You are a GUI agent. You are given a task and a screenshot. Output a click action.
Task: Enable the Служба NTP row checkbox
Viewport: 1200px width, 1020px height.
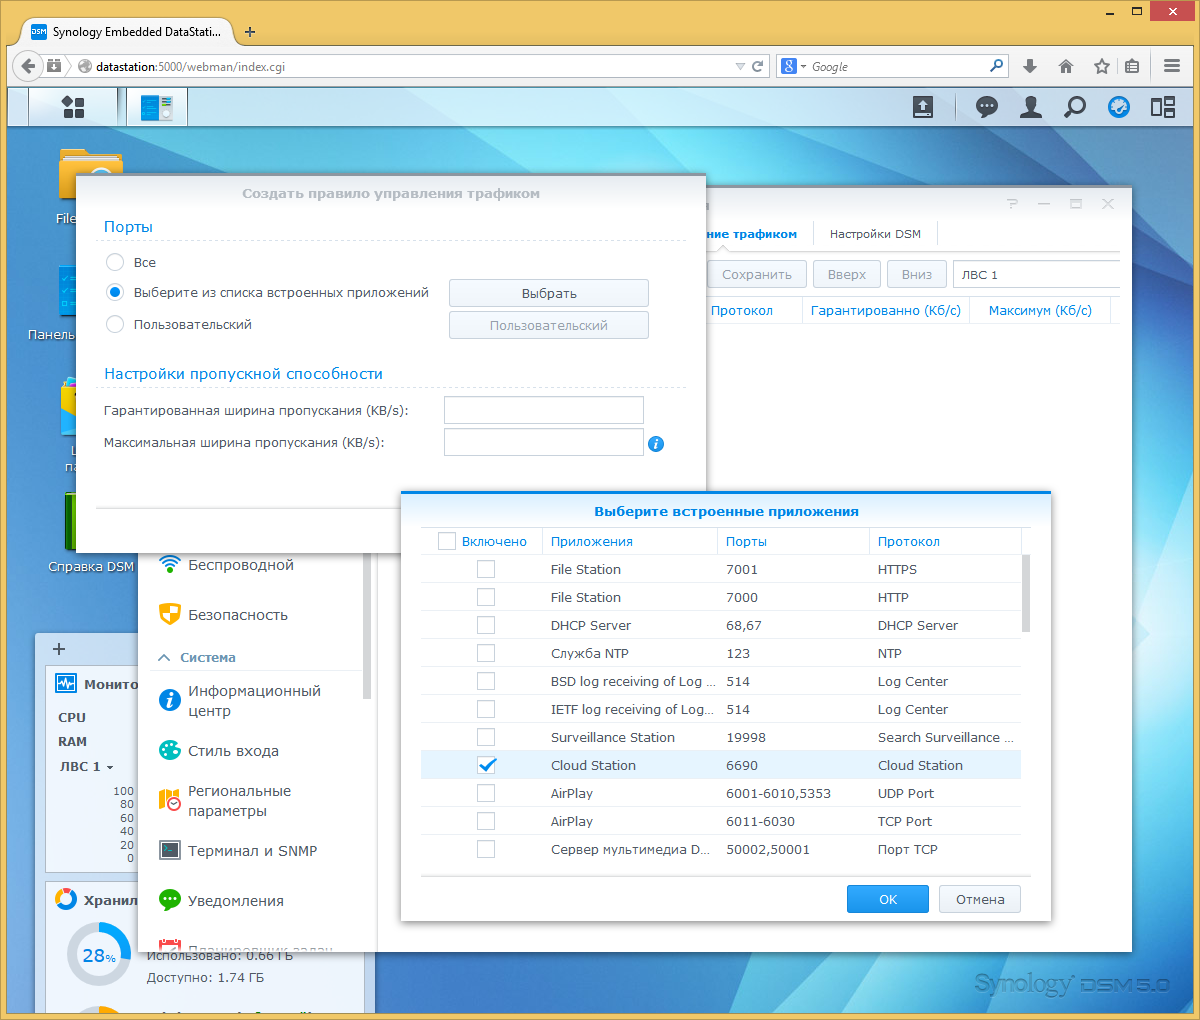click(x=486, y=653)
